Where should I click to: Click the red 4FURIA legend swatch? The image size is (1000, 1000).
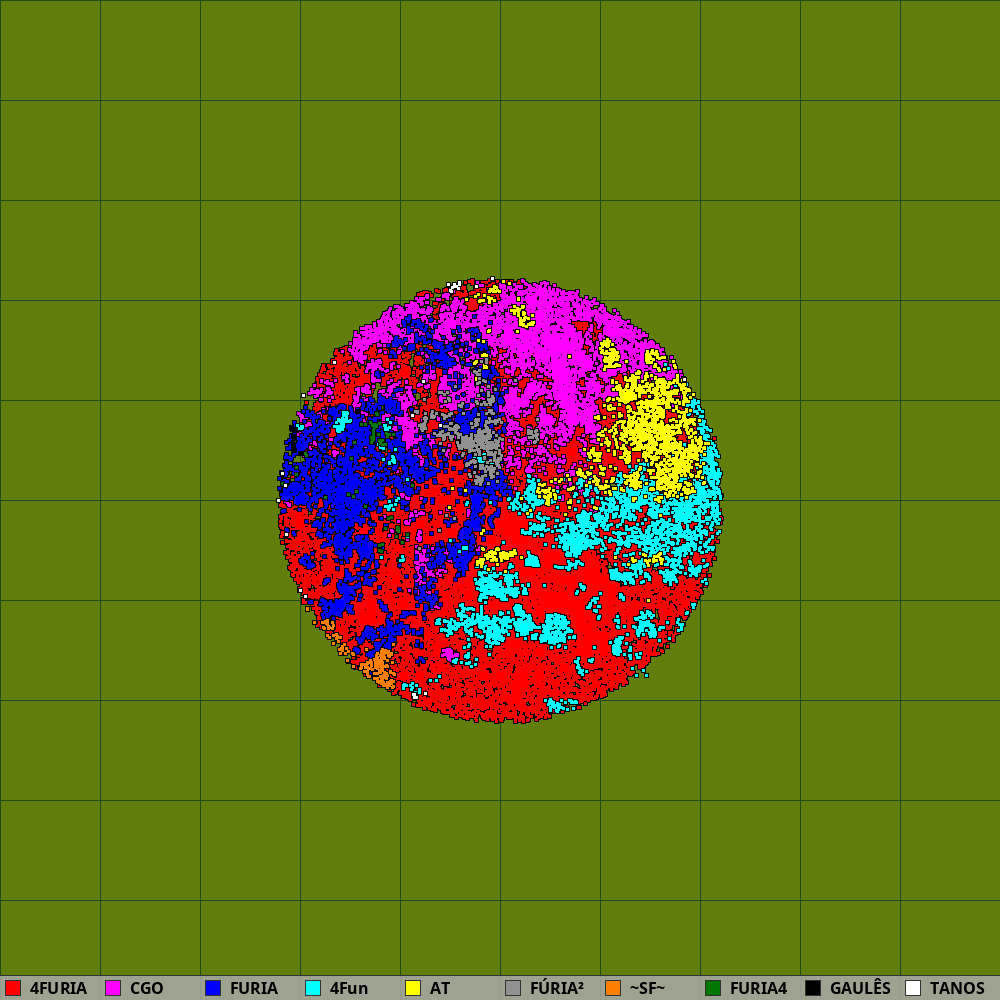13,988
